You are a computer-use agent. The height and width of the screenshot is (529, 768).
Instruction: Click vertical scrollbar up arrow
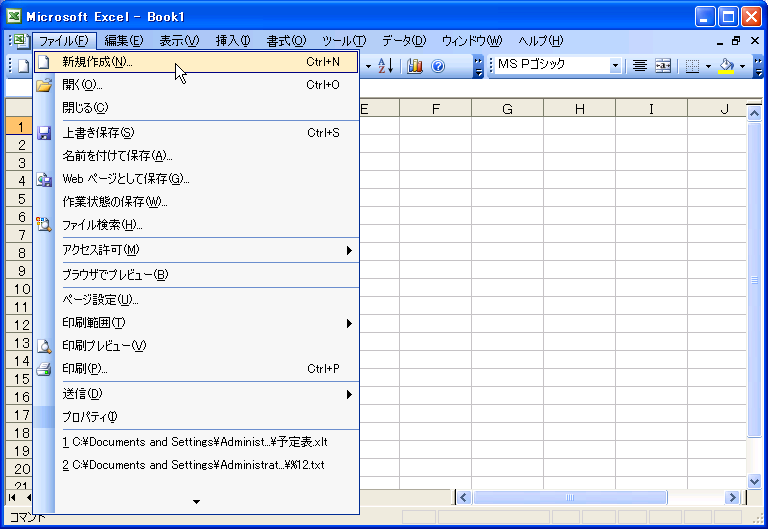[754, 114]
